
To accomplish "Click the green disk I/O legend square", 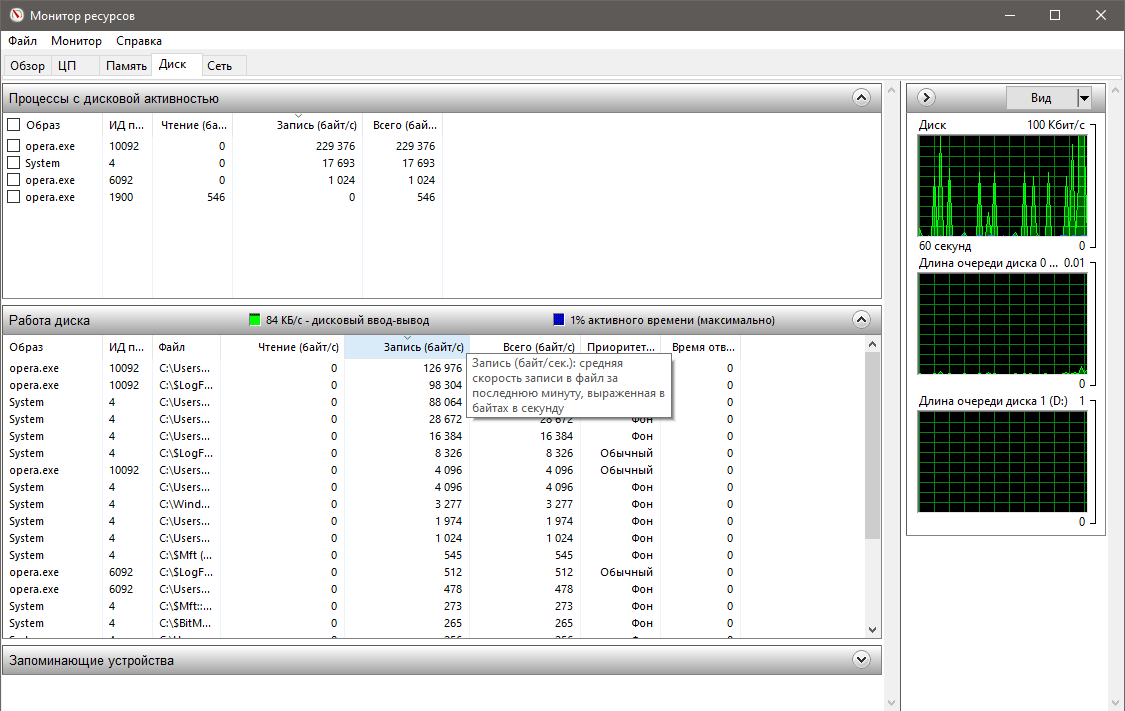I will pyautogui.click(x=254, y=320).
